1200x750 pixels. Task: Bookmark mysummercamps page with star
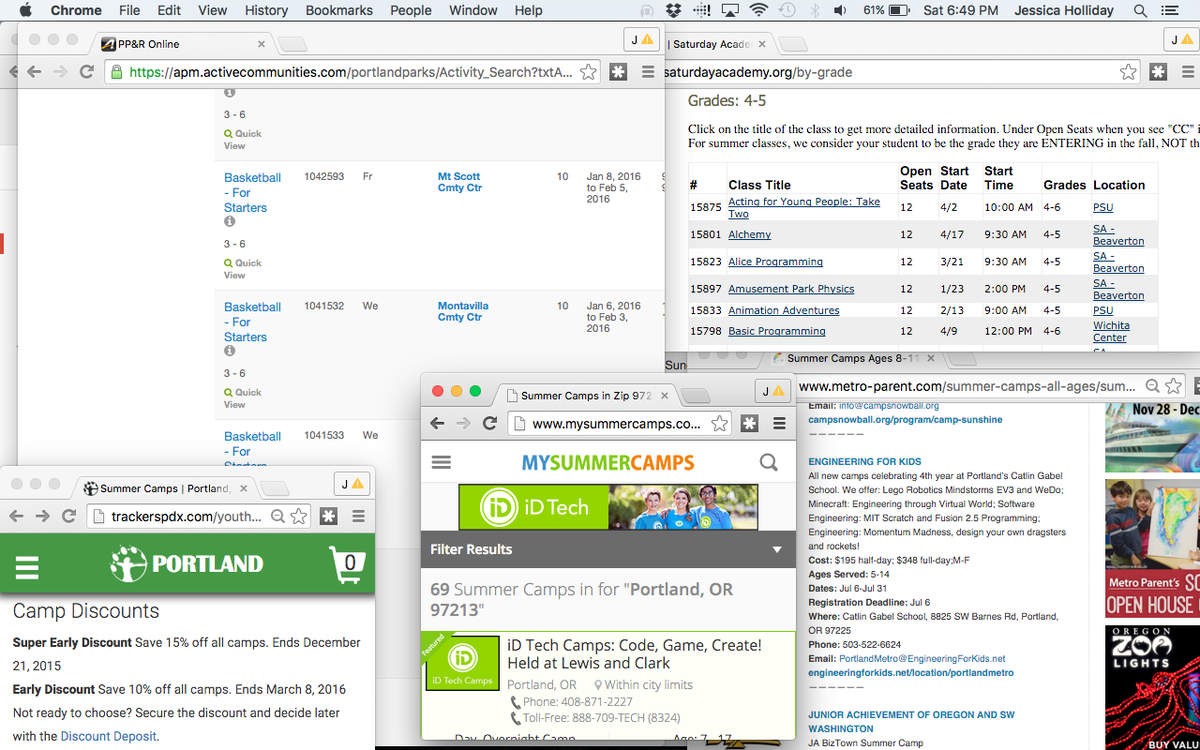719,423
